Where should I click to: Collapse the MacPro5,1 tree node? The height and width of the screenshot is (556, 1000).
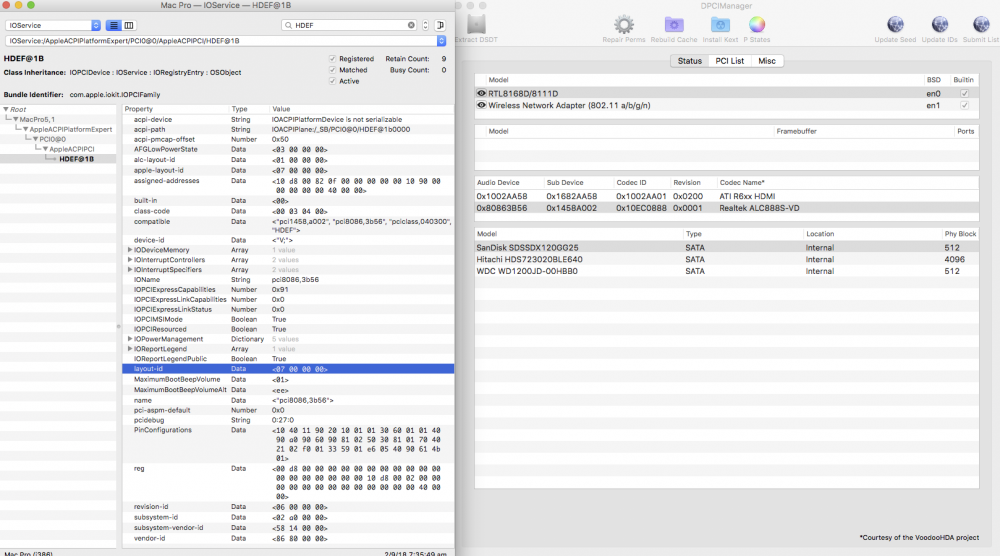point(15,119)
